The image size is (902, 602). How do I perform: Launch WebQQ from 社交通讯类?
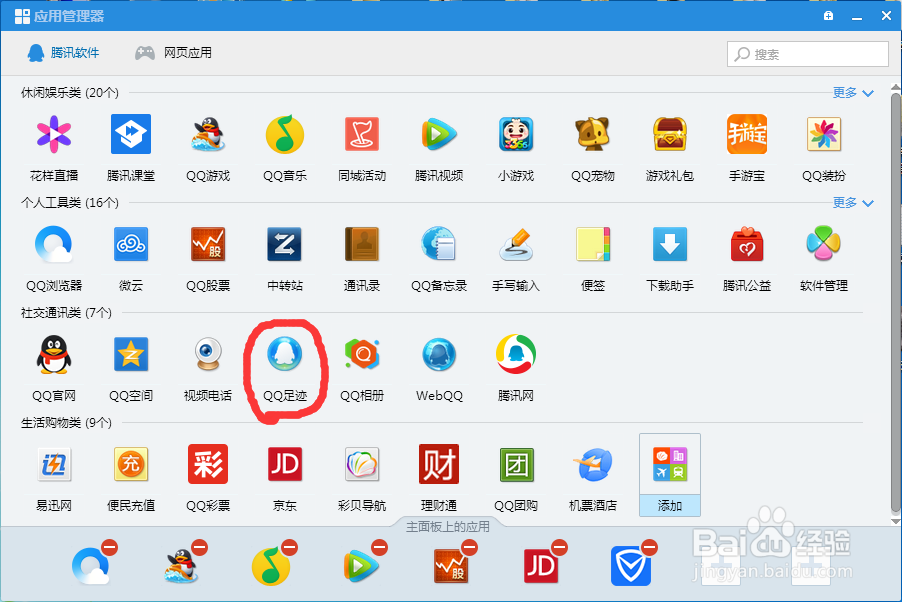tap(438, 354)
